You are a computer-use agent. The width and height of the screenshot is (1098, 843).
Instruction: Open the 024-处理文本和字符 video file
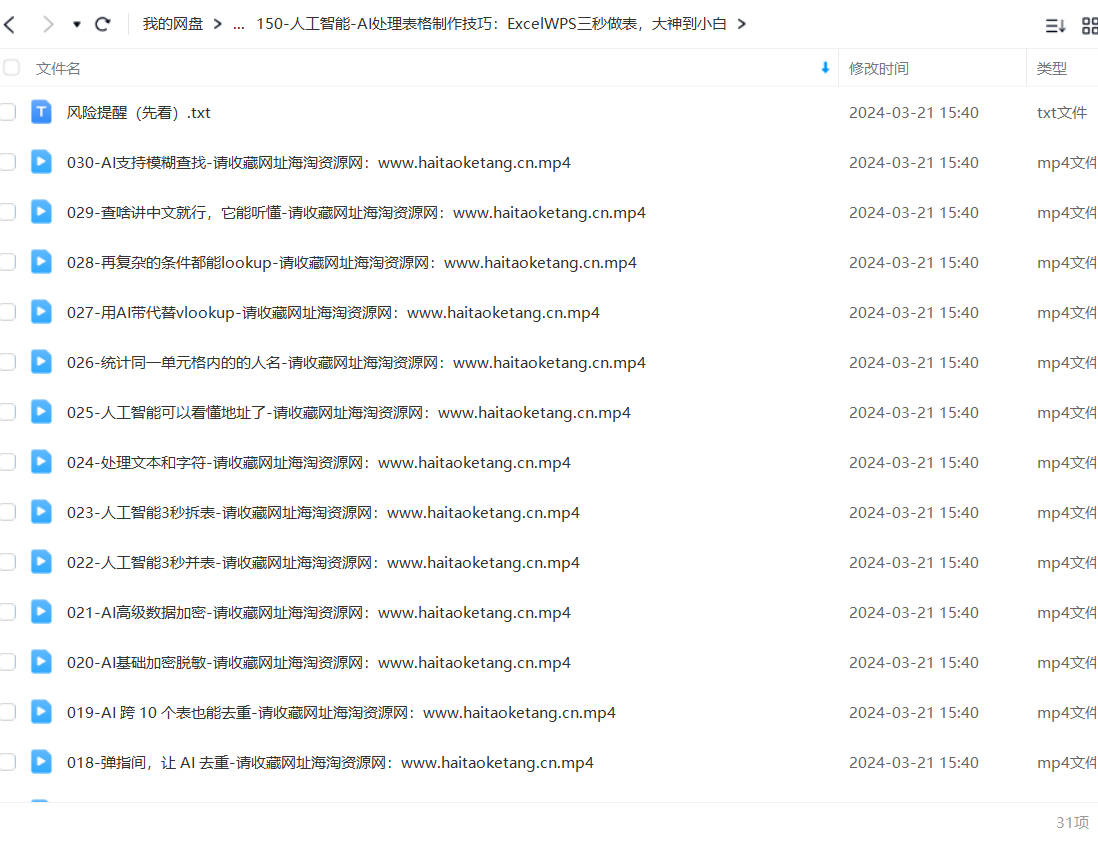click(x=319, y=463)
